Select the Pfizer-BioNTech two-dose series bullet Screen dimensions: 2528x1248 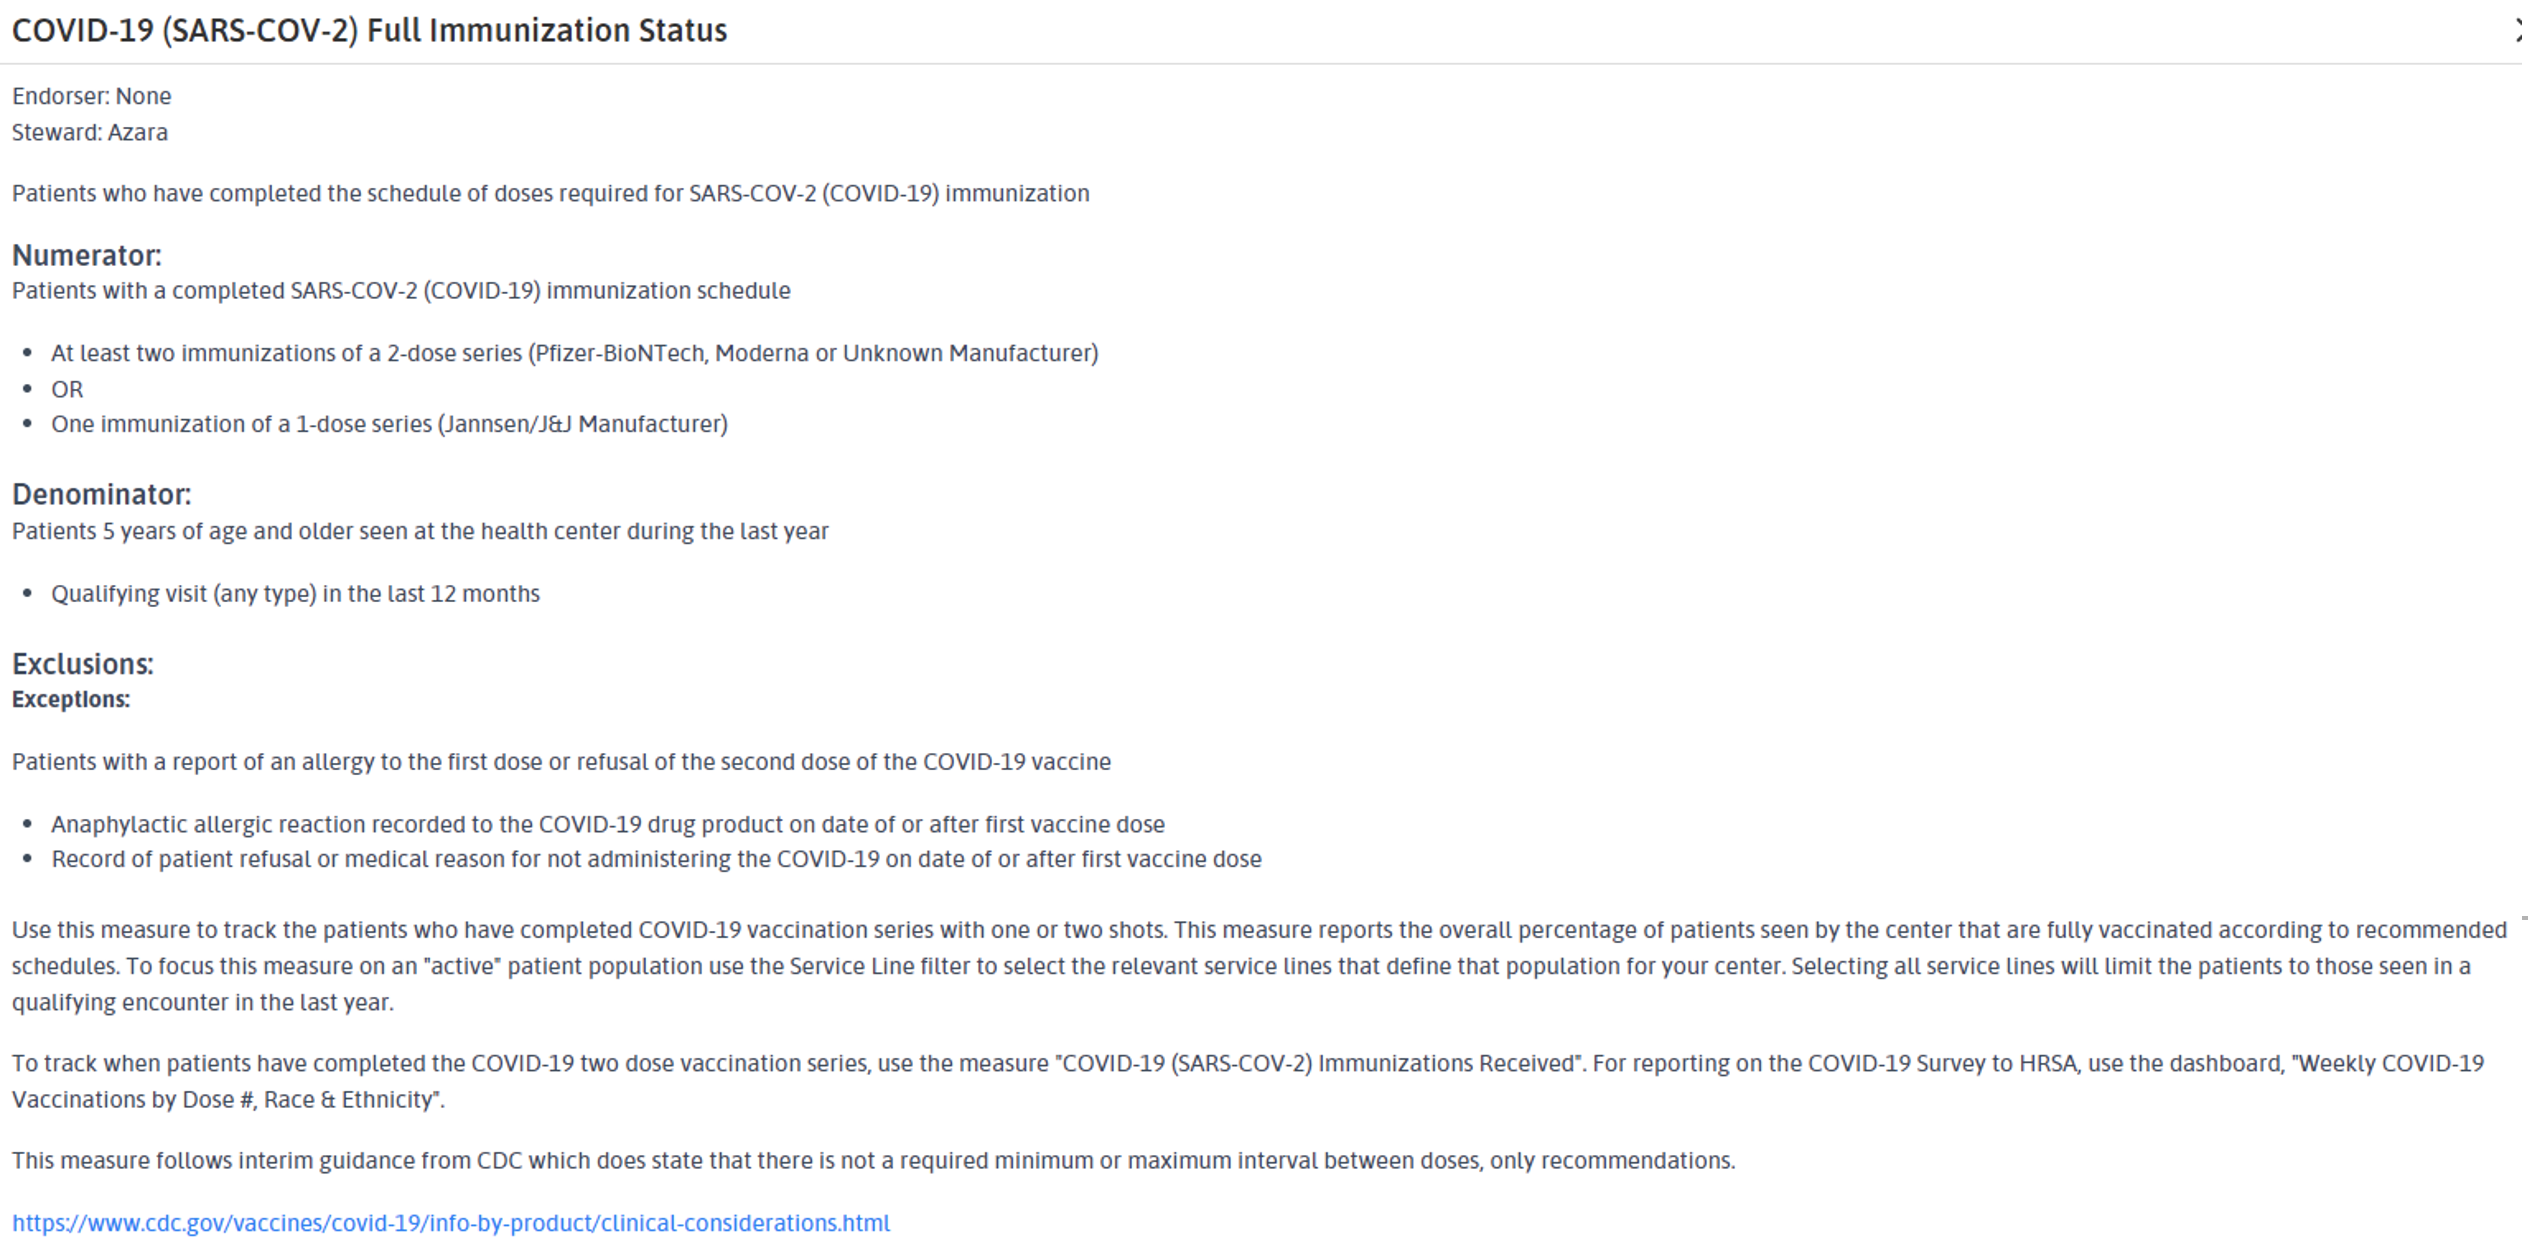pyautogui.click(x=575, y=354)
